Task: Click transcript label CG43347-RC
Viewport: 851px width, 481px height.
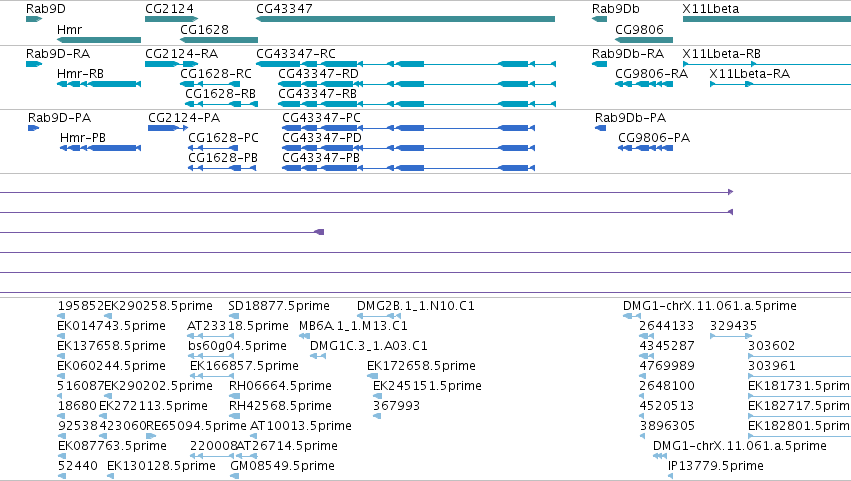Action: coord(296,54)
